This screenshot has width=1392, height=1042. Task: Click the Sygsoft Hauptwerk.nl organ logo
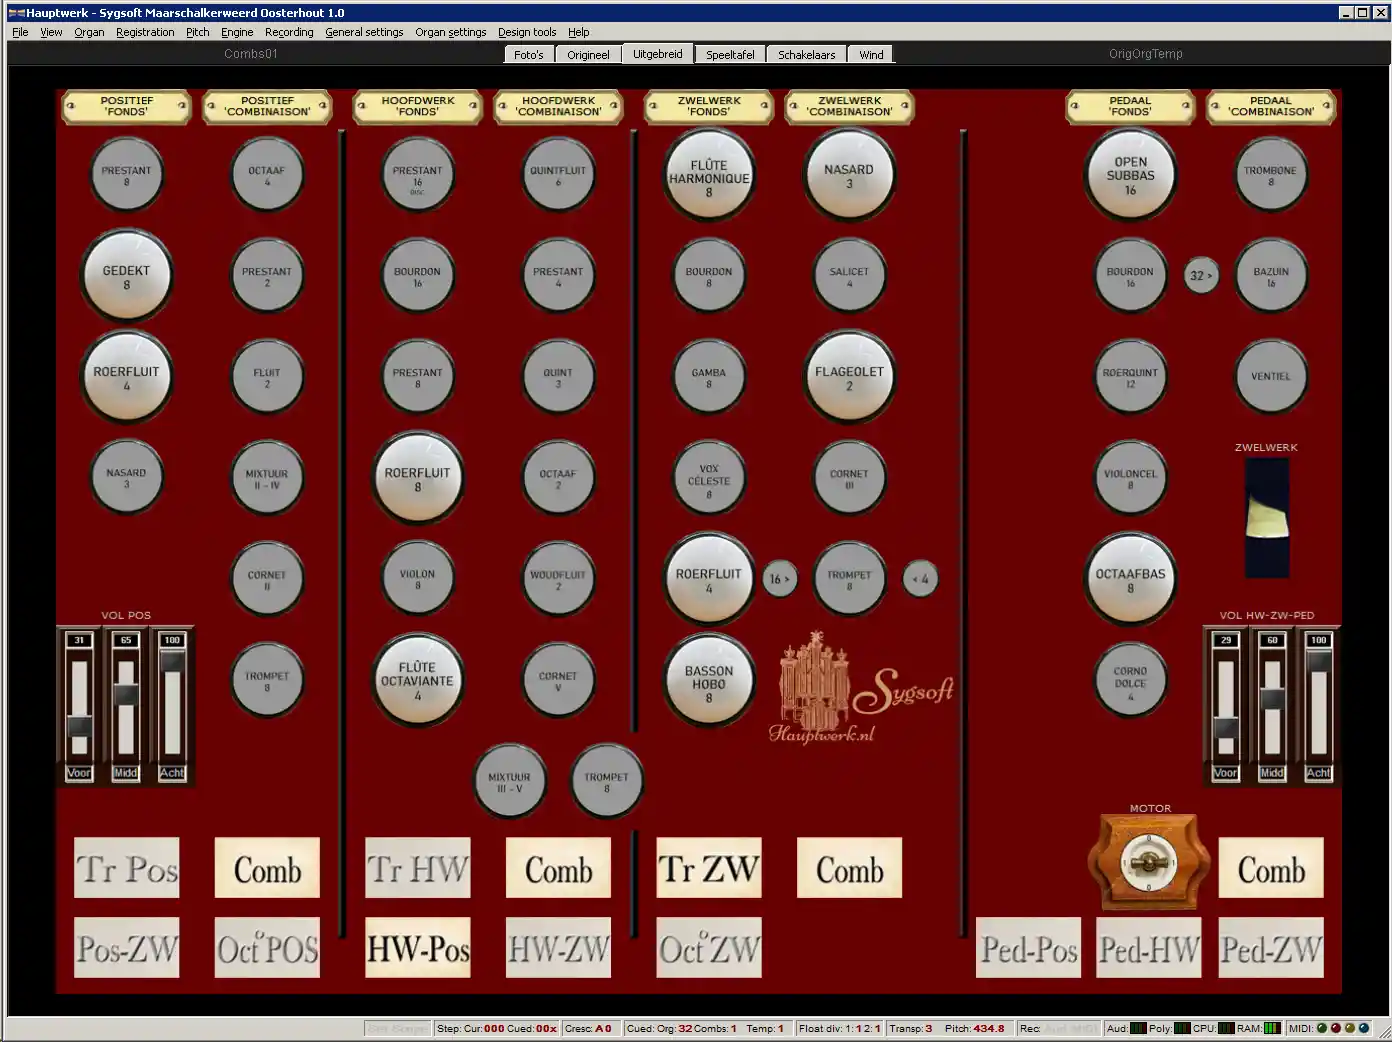point(863,689)
